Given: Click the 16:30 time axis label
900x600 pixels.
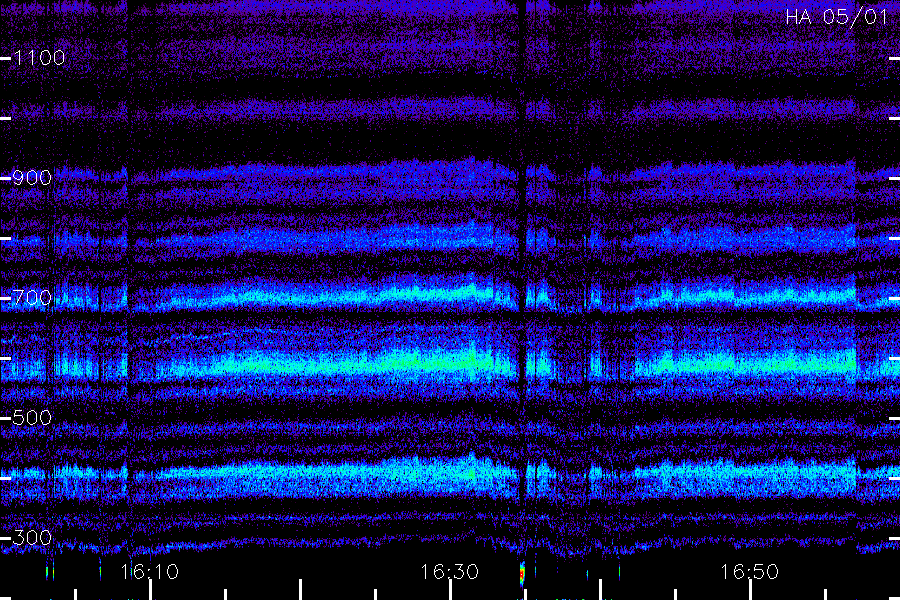Looking at the screenshot, I should coord(449,572).
